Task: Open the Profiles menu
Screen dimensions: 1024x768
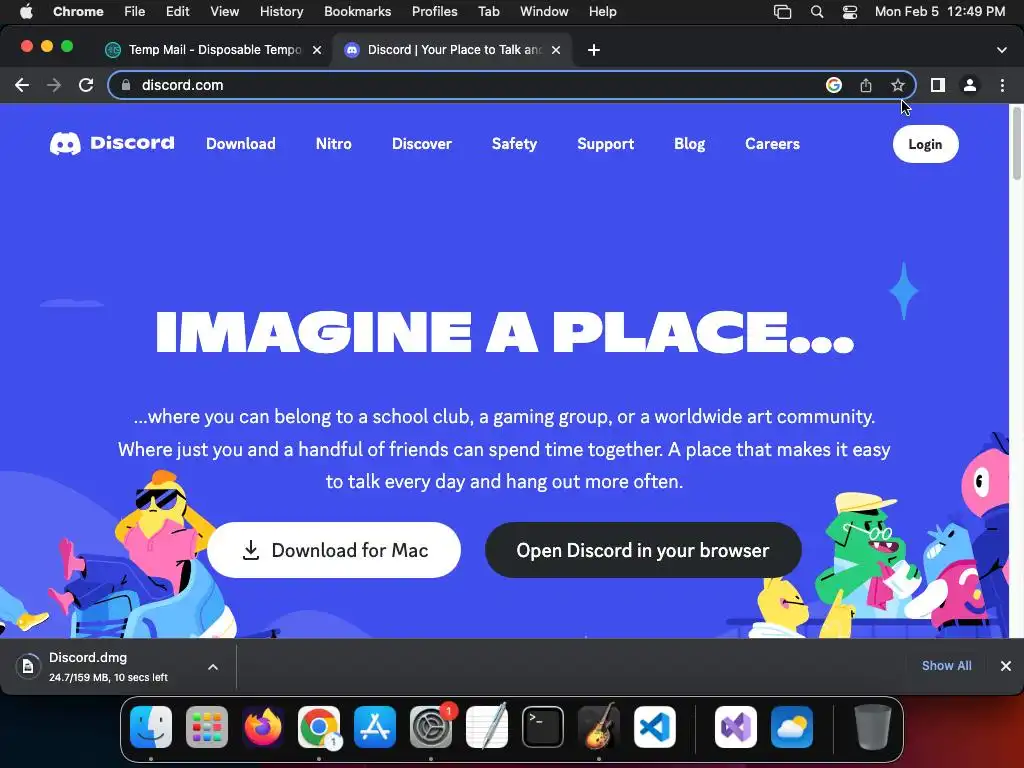Action: click(434, 12)
